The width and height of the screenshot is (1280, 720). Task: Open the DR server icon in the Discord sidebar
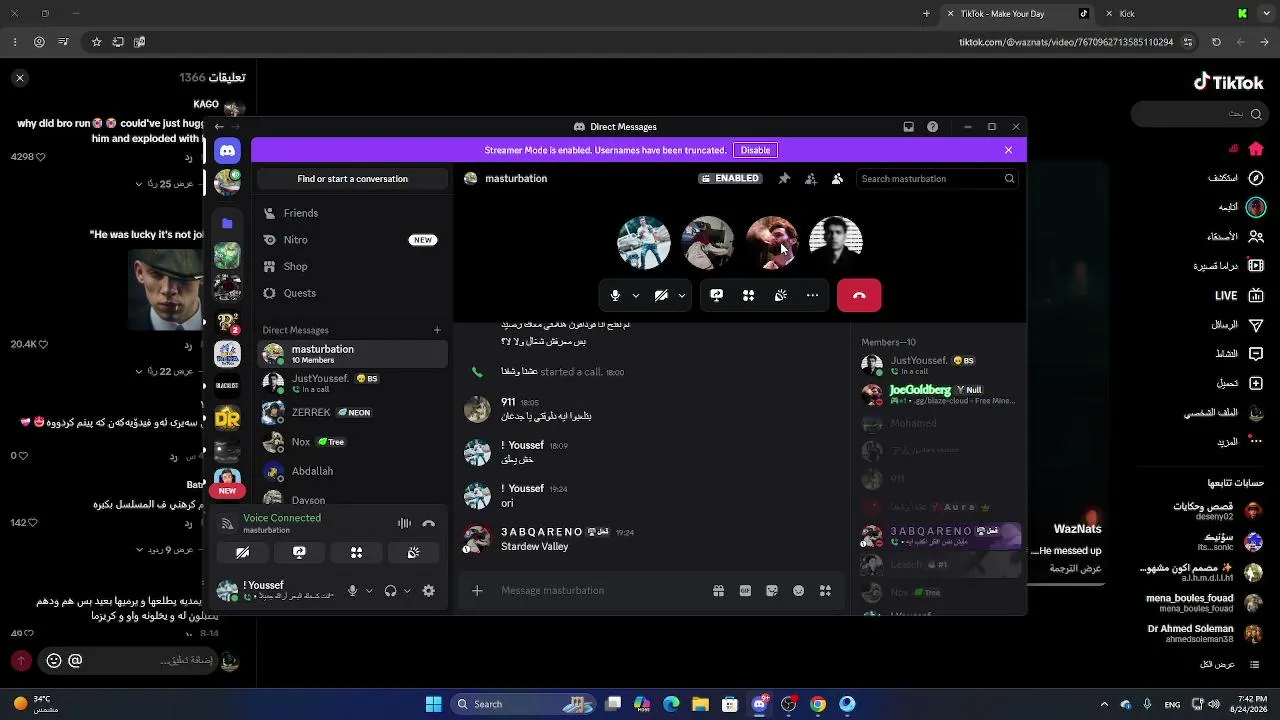click(x=227, y=418)
